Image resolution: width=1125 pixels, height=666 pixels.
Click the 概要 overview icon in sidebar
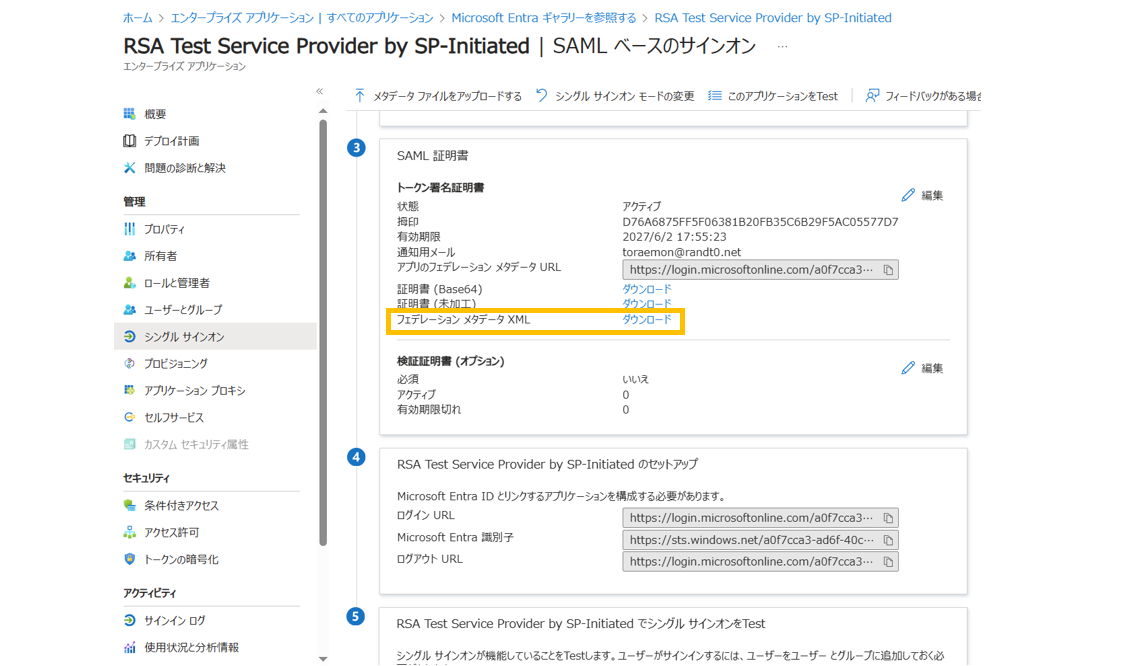click(x=129, y=113)
